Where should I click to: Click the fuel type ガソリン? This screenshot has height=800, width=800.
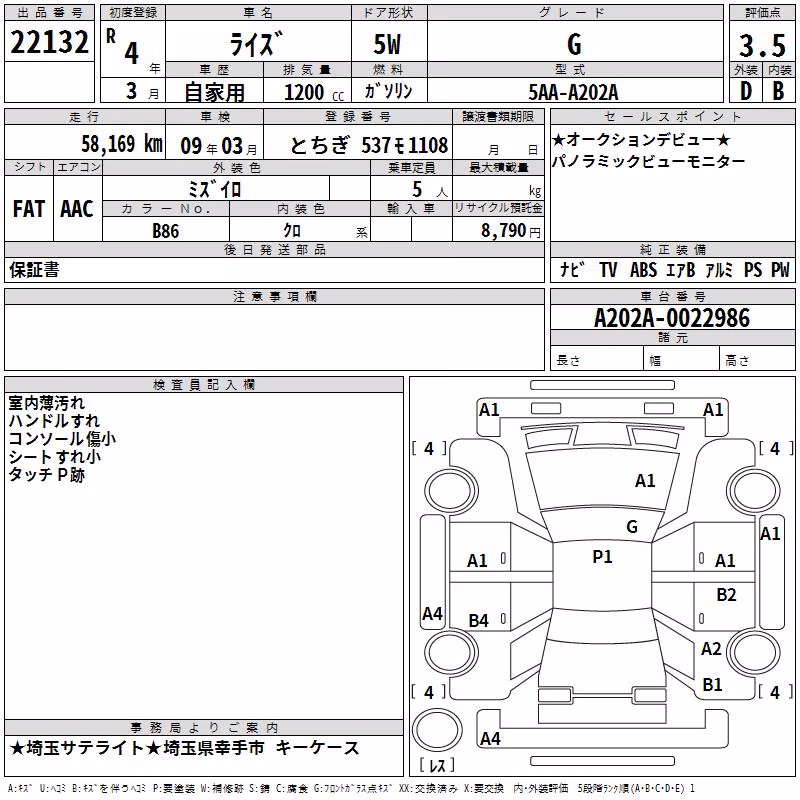tap(388, 91)
